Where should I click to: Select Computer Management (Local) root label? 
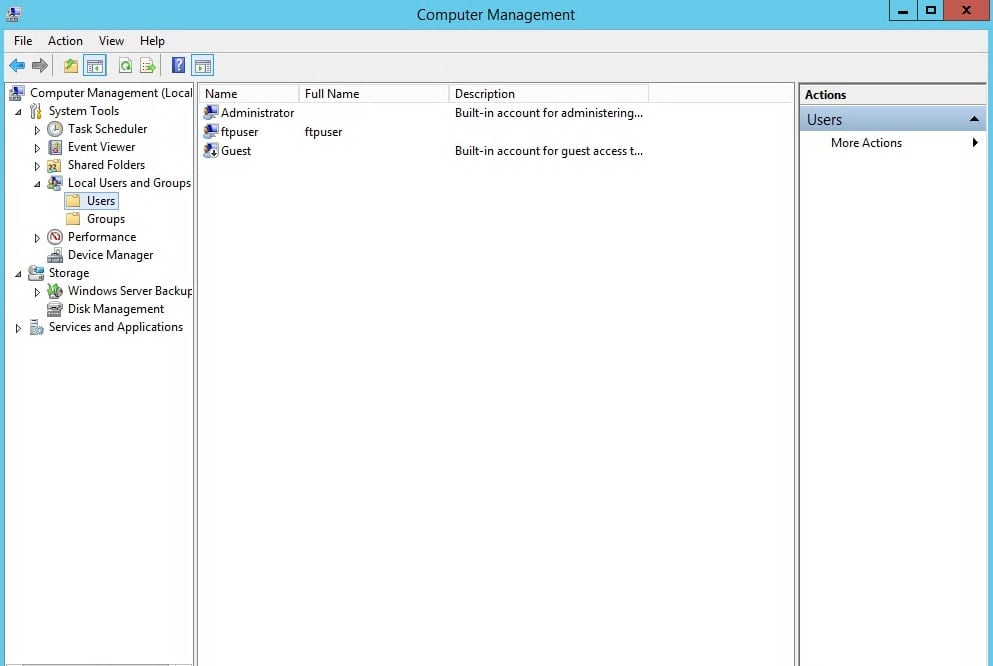[x=111, y=93]
